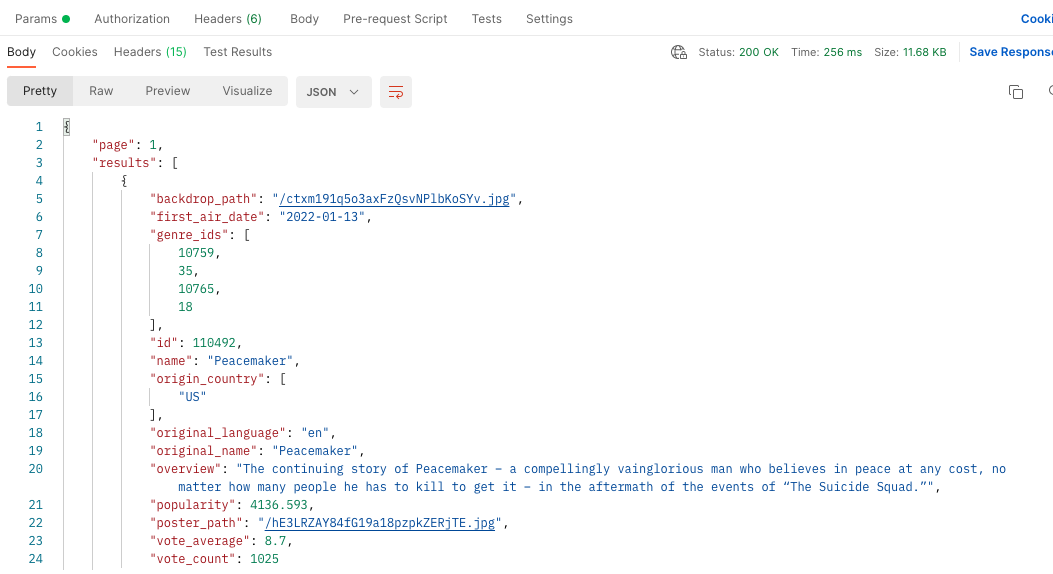Switch to Pre-request Script tab
This screenshot has width=1053, height=574.
click(x=395, y=19)
